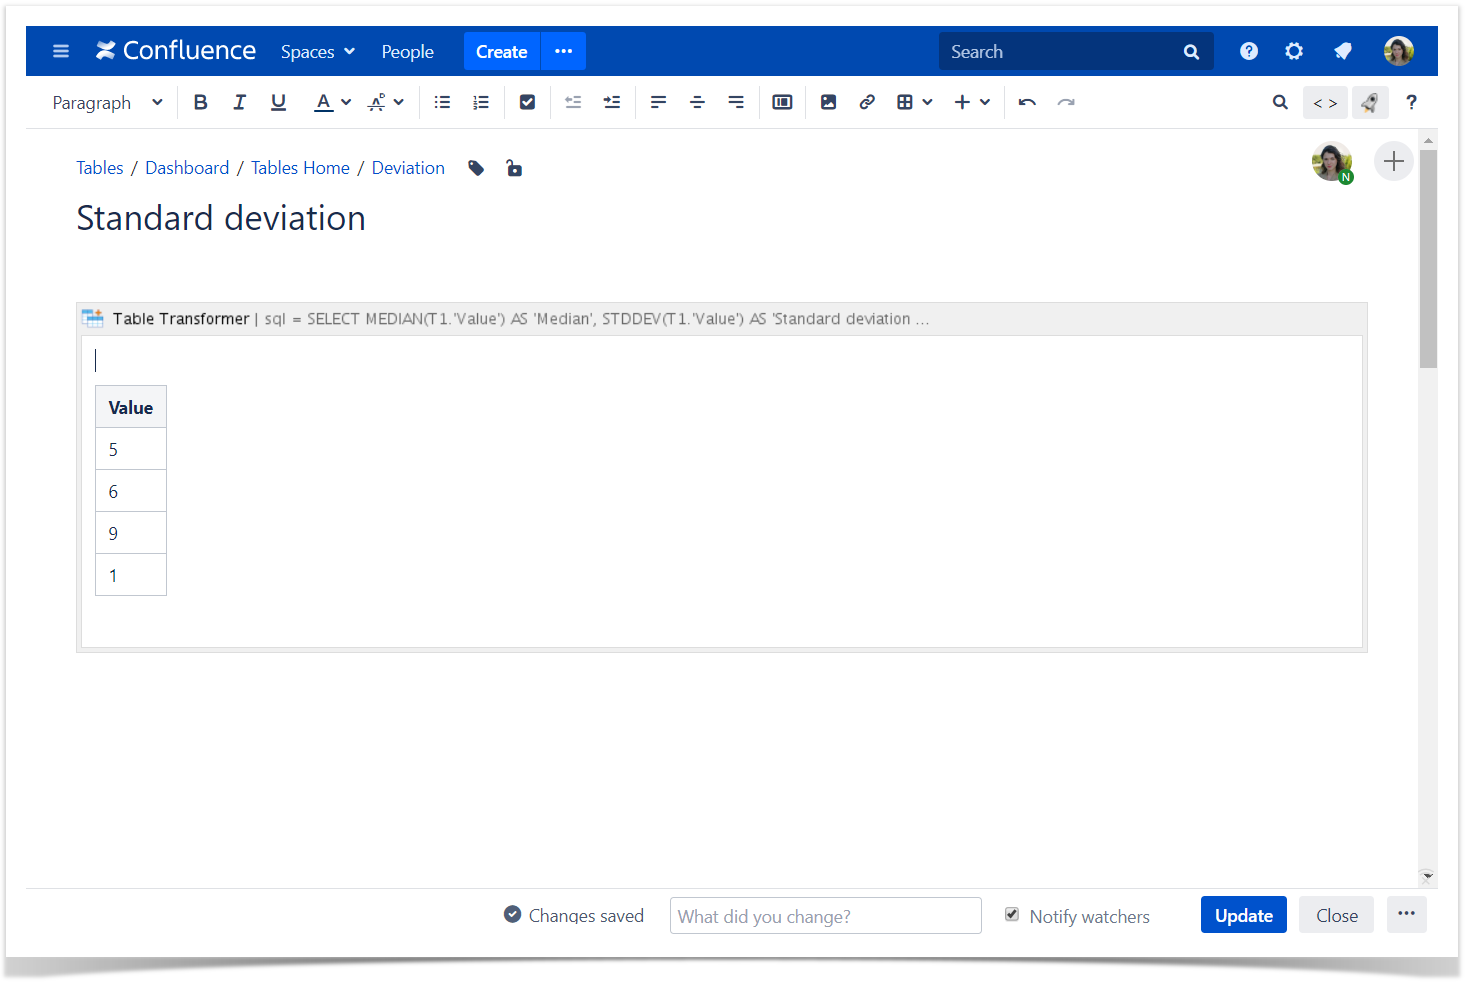
Task: Open page labels tag icon
Action: [476, 168]
